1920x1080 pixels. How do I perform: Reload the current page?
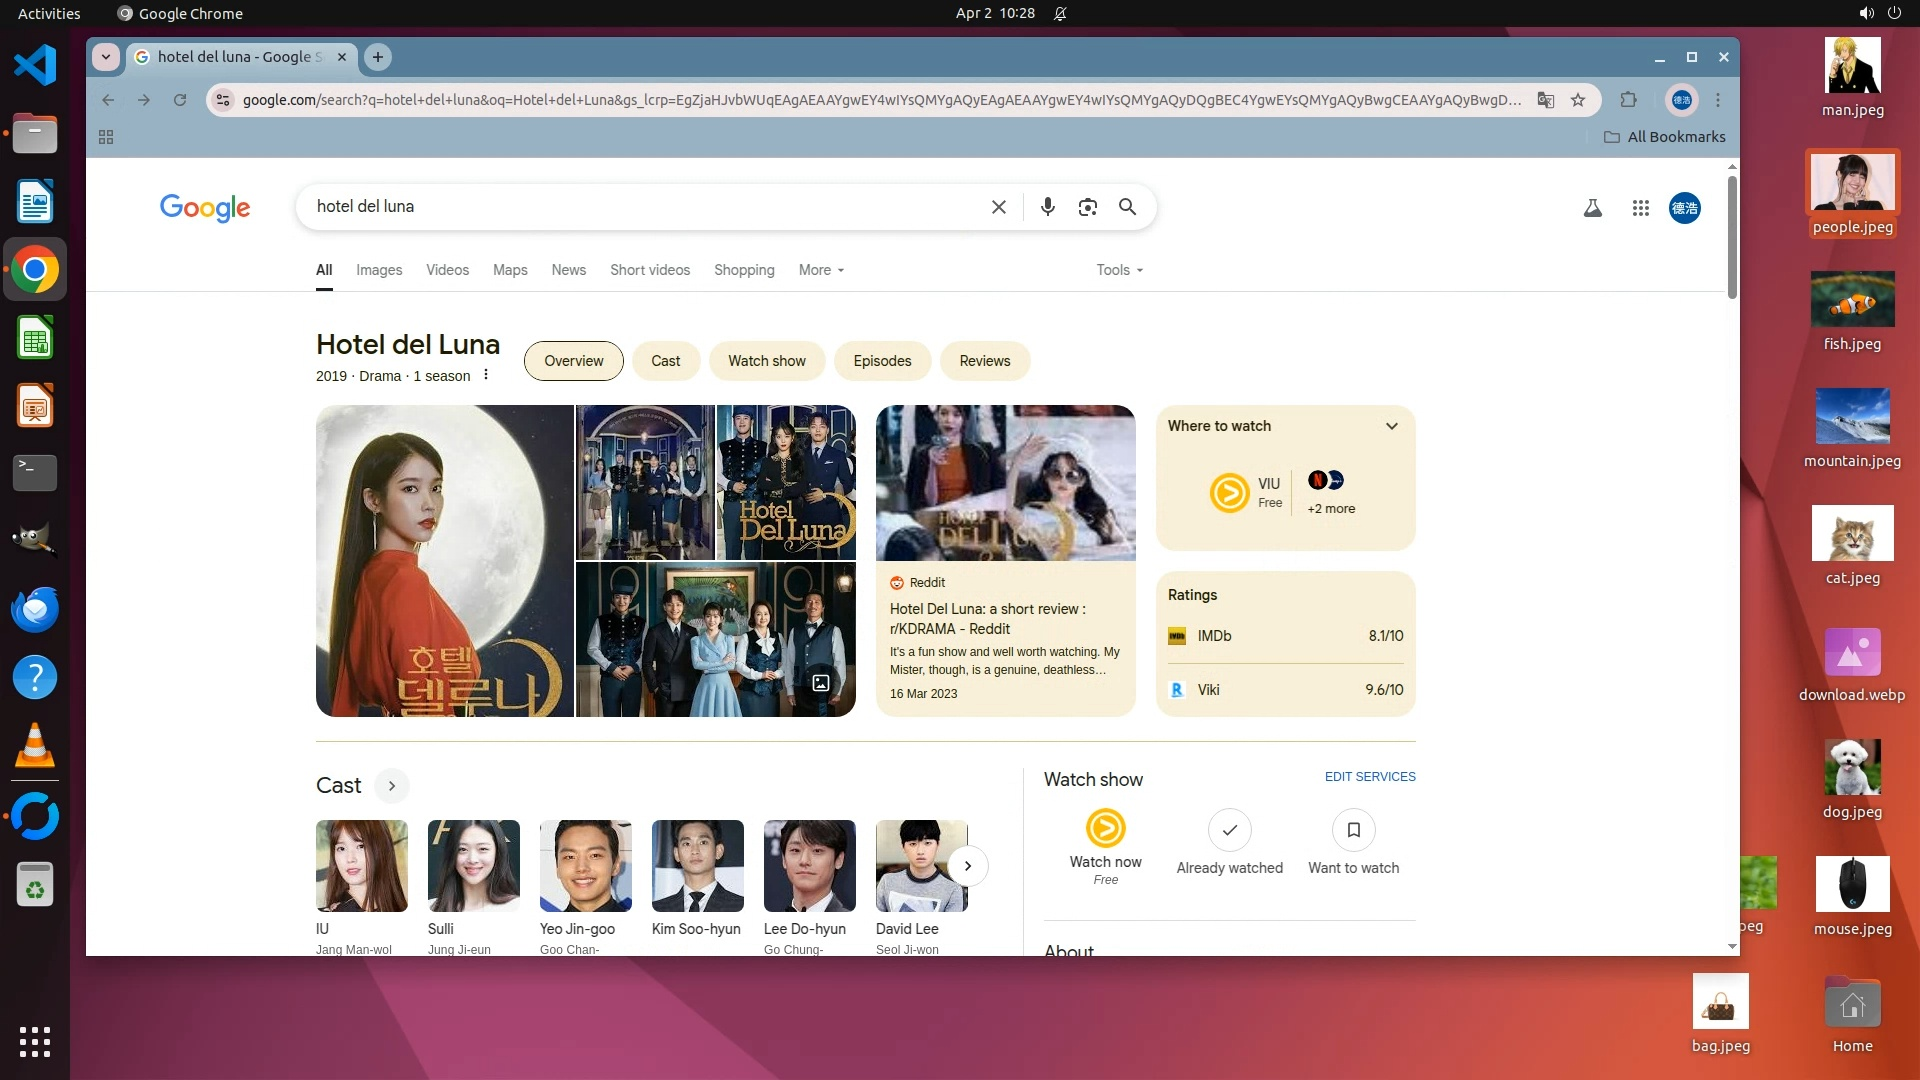tap(180, 100)
